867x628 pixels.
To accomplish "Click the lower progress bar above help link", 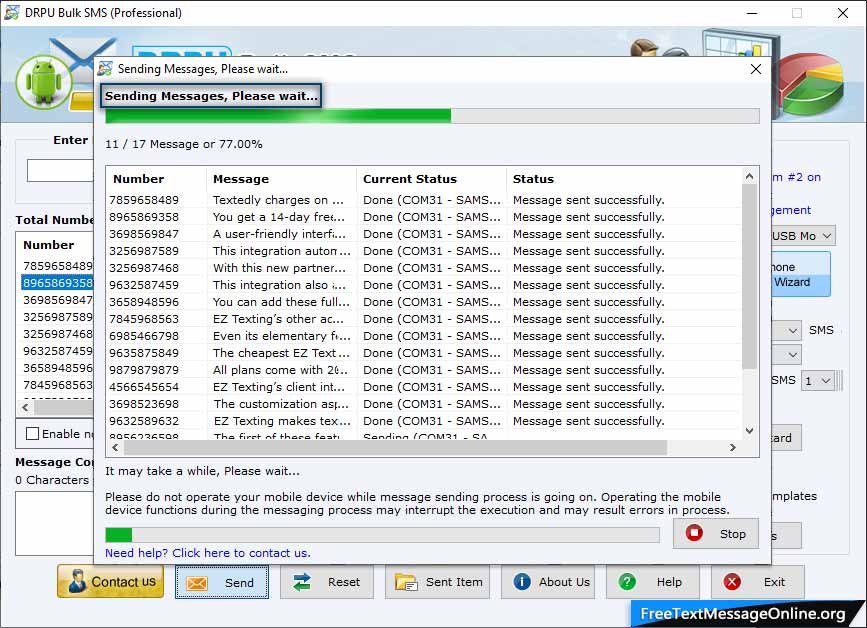I will 382,535.
